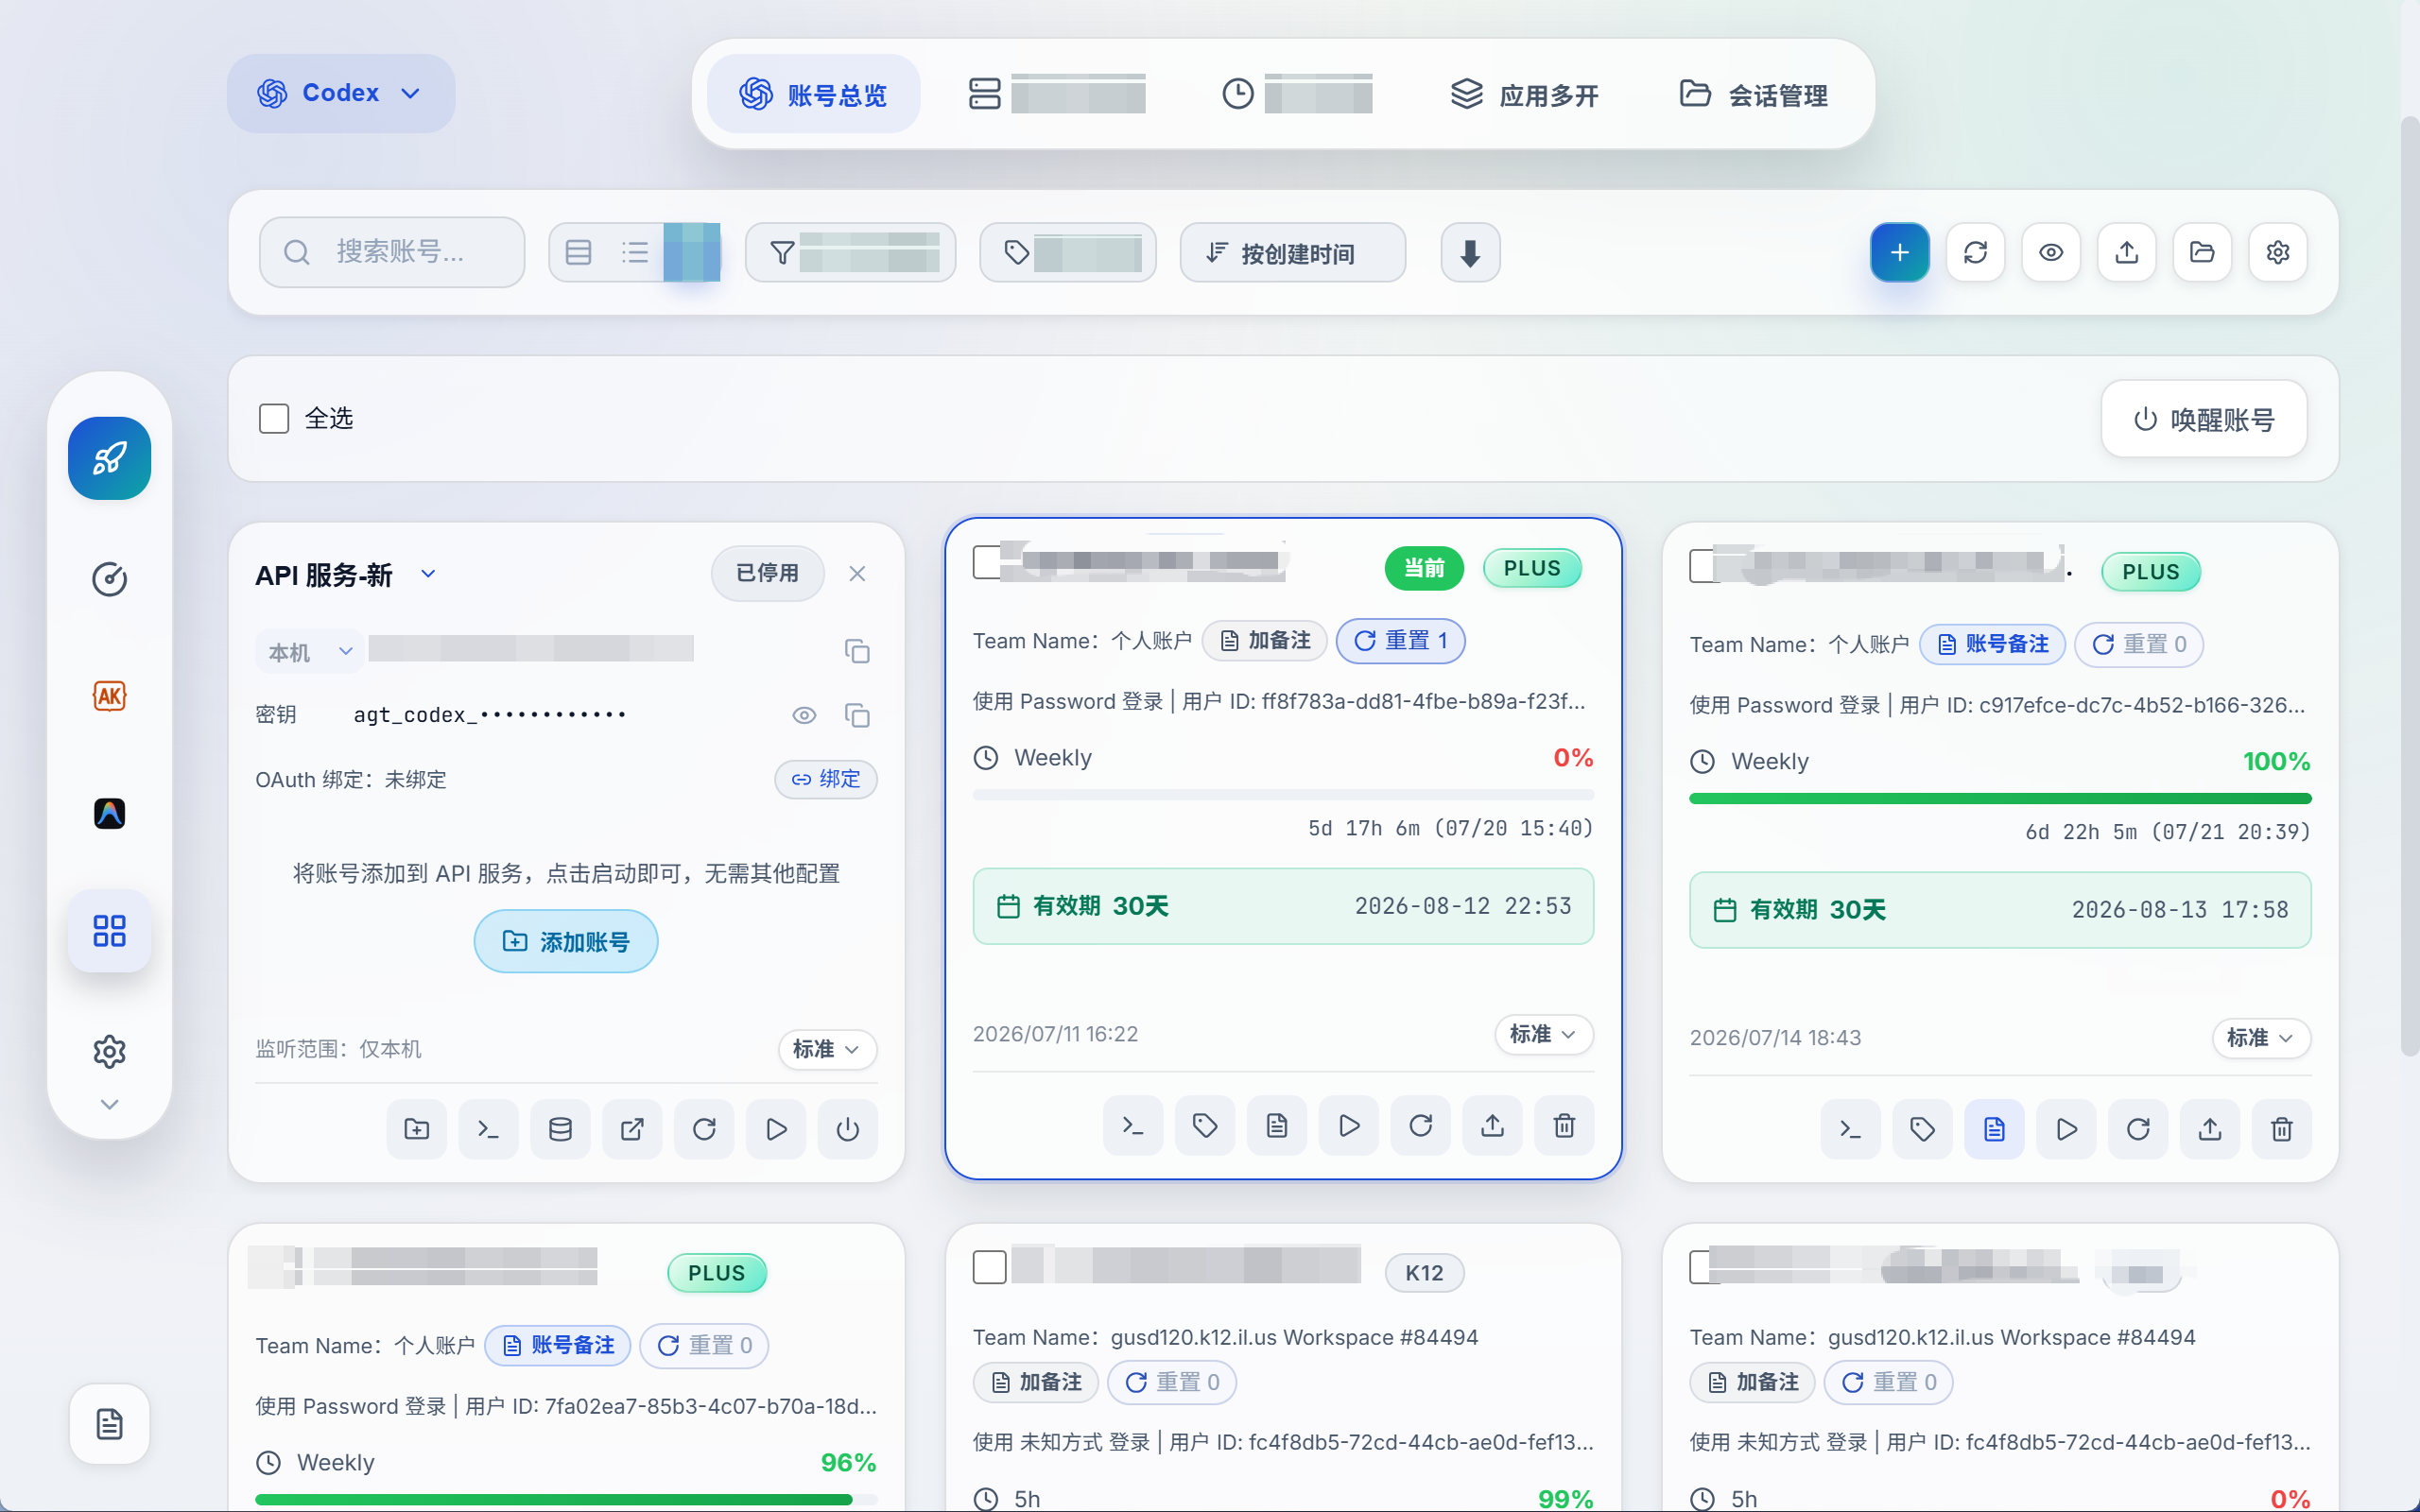The image size is (2420, 1512).
Task: Click the 唤醒账号 button
Action: (x=2204, y=419)
